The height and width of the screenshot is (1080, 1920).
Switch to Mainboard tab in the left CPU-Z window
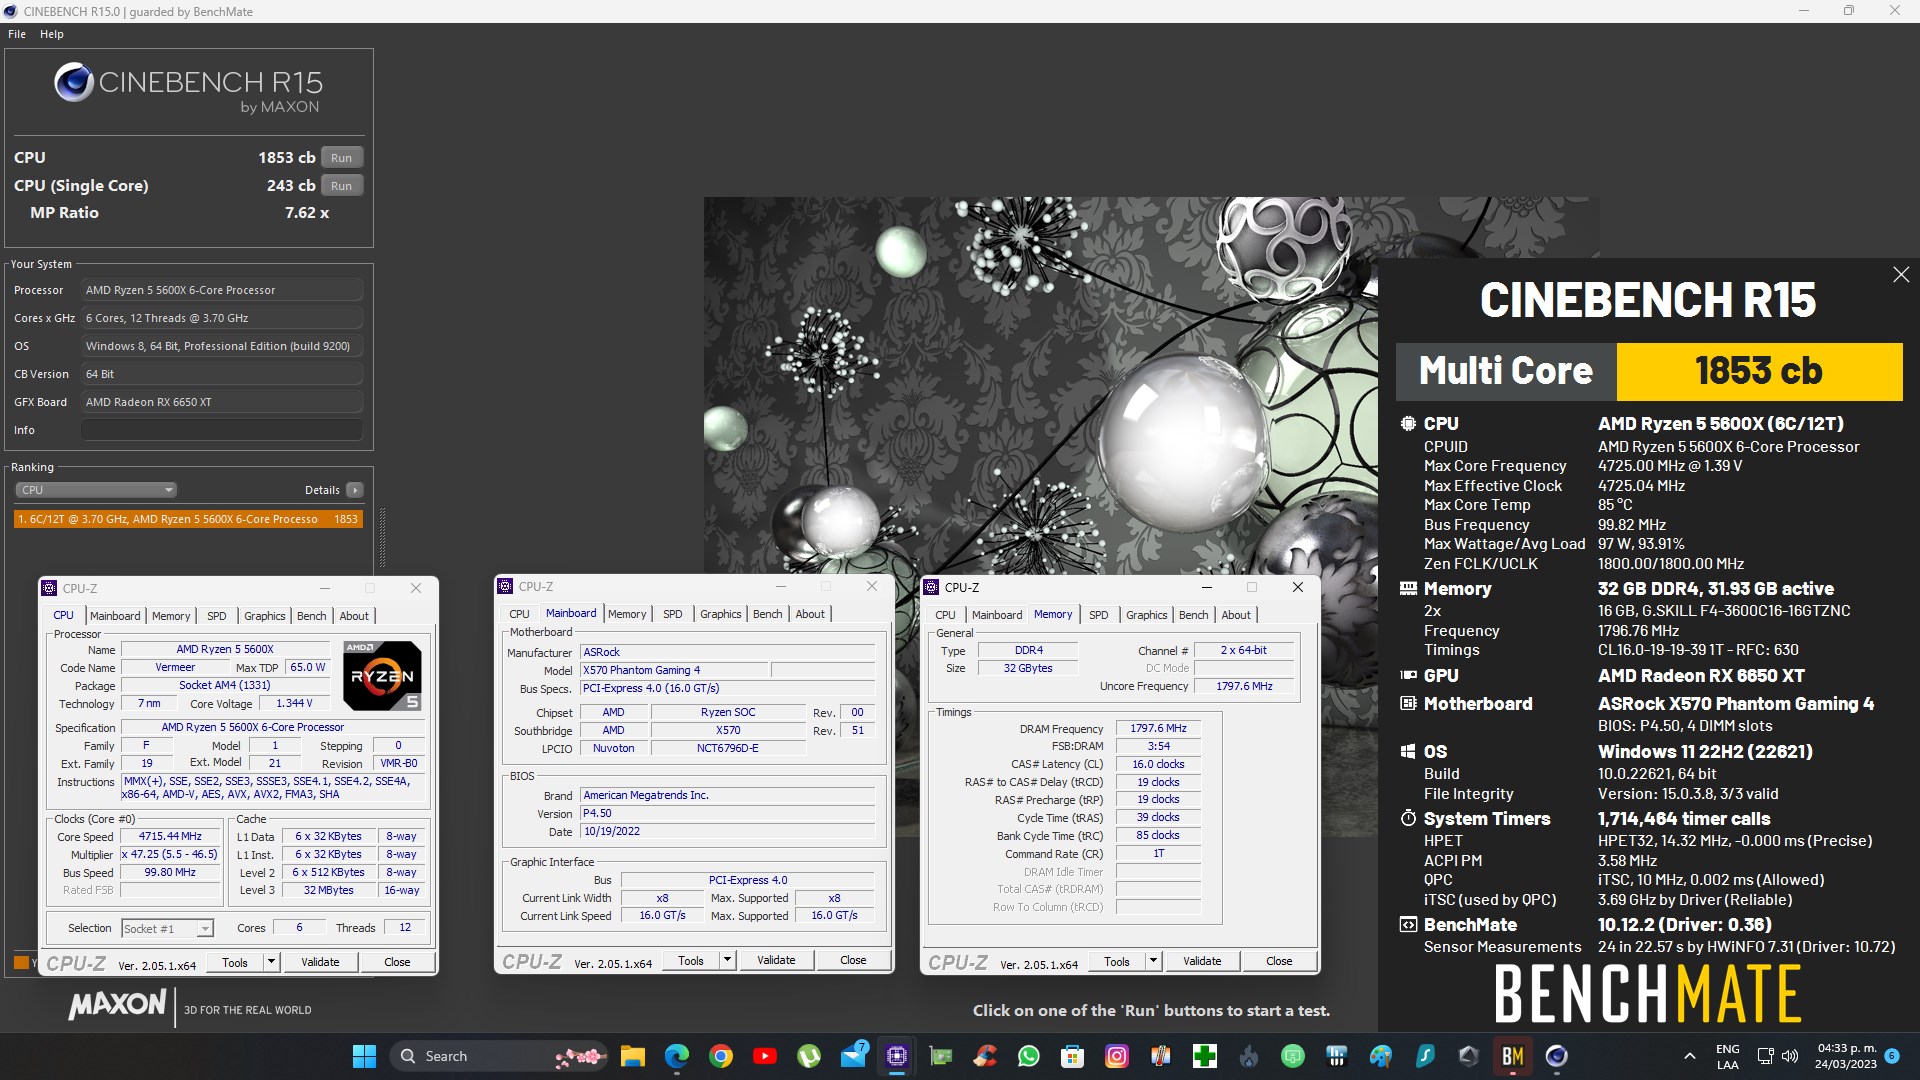pos(115,616)
